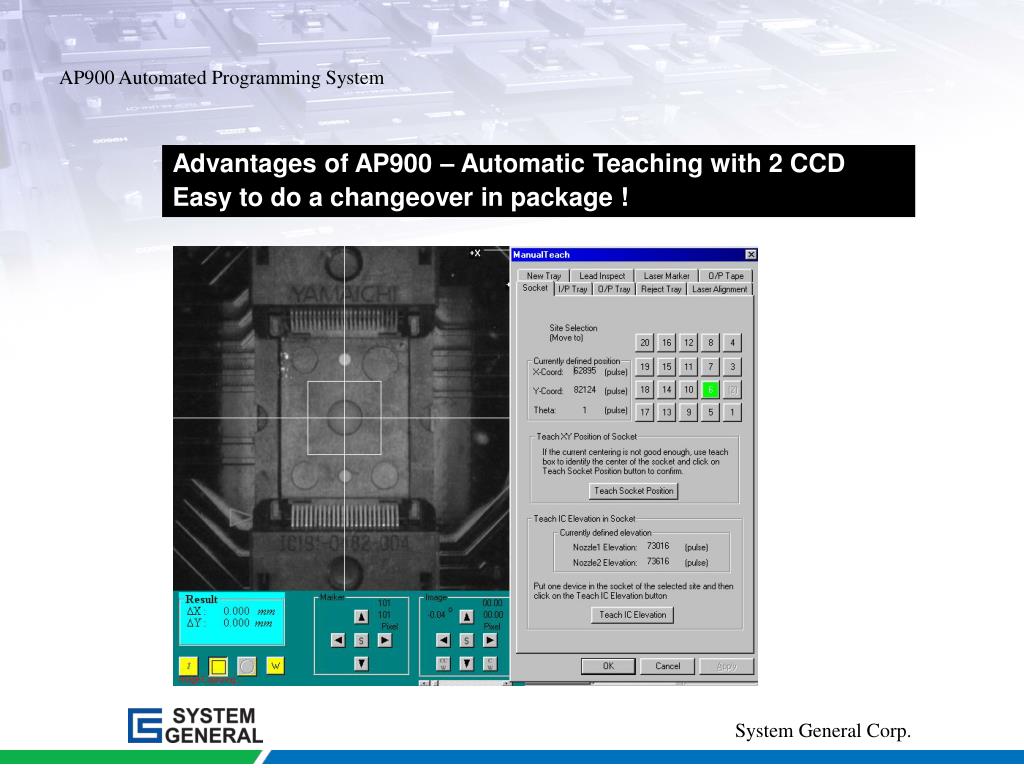Close the ManualTeach dialog

[751, 255]
